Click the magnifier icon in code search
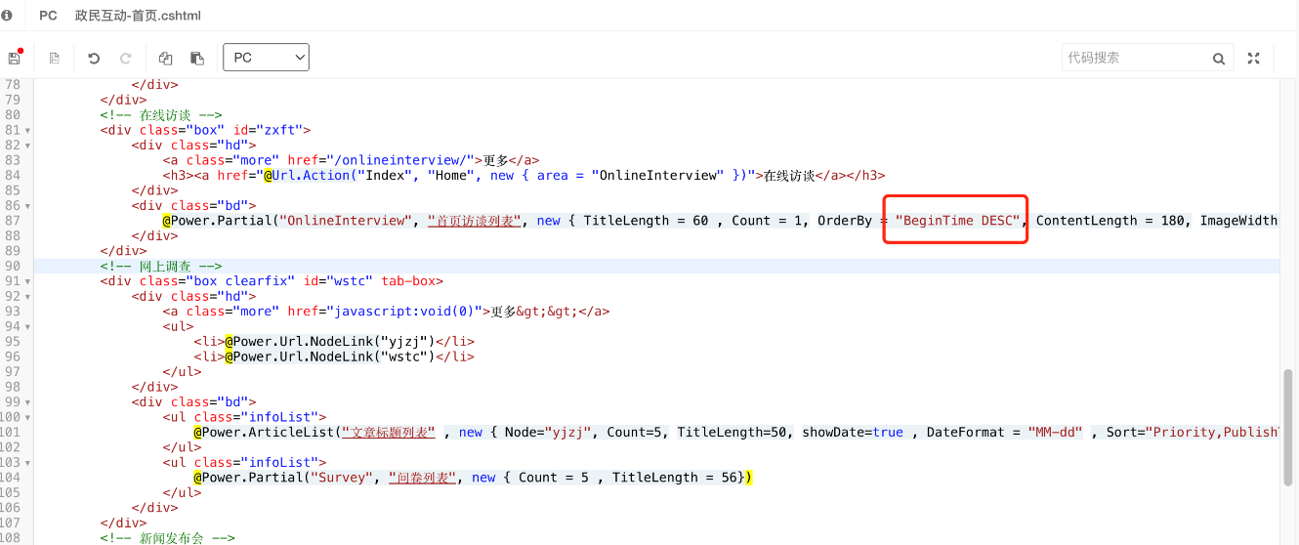The image size is (1299, 545). (1219, 59)
